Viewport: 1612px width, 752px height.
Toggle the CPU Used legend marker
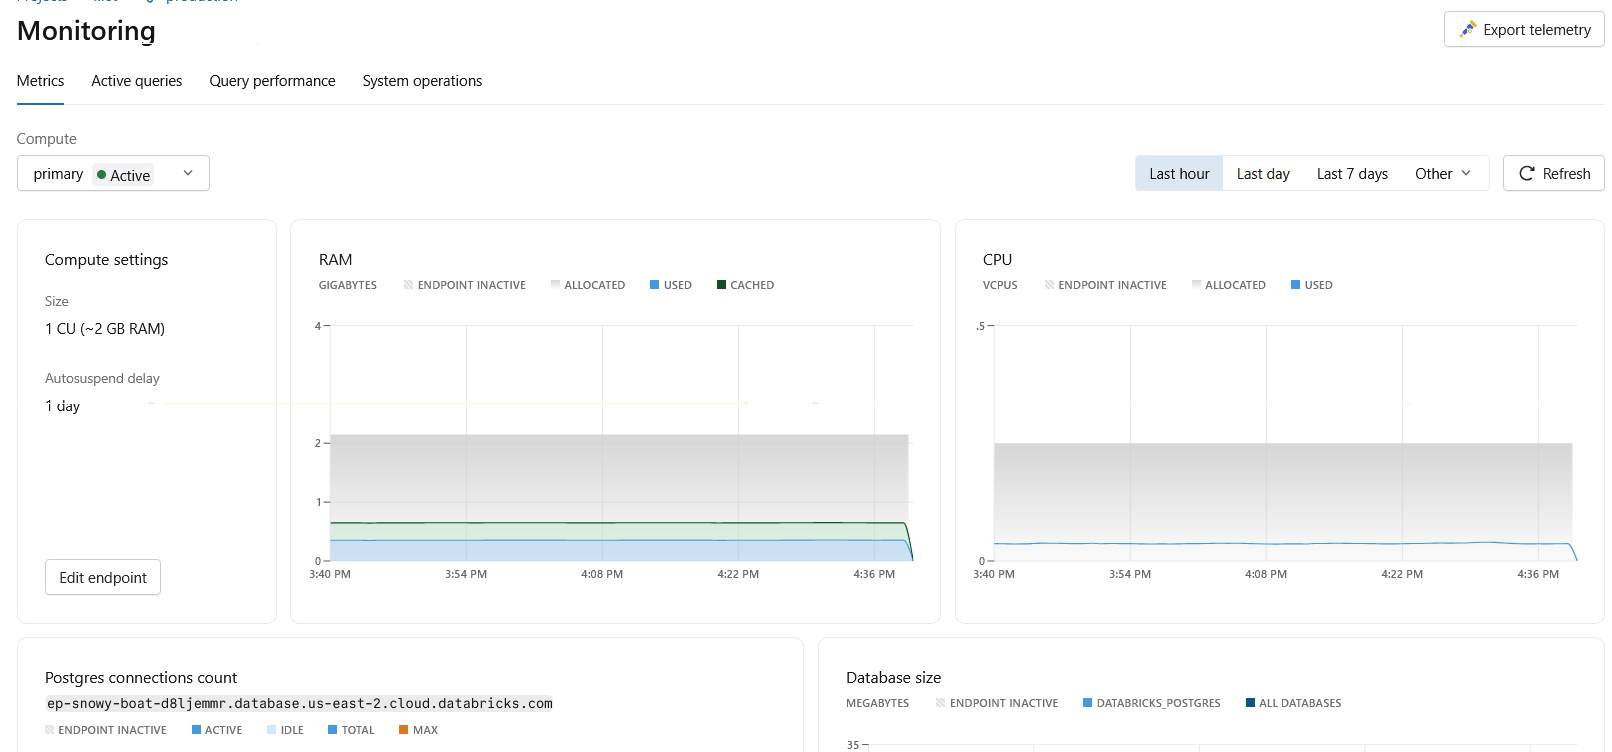[x=1295, y=285]
